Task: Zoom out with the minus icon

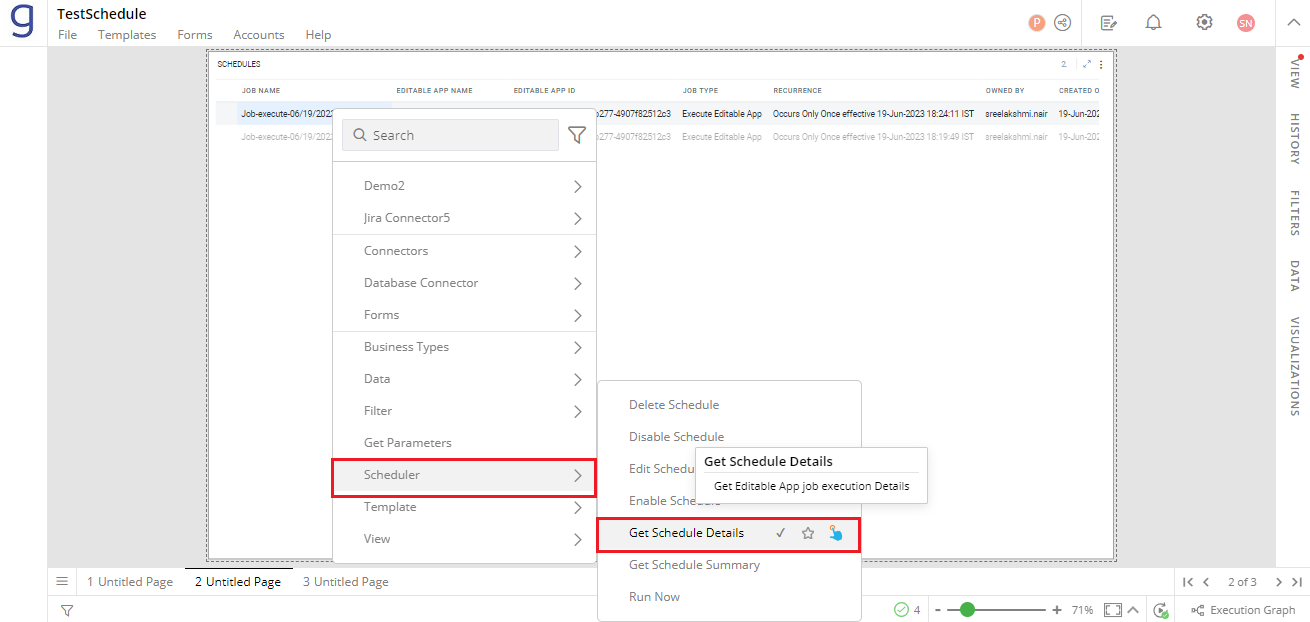Action: point(938,610)
